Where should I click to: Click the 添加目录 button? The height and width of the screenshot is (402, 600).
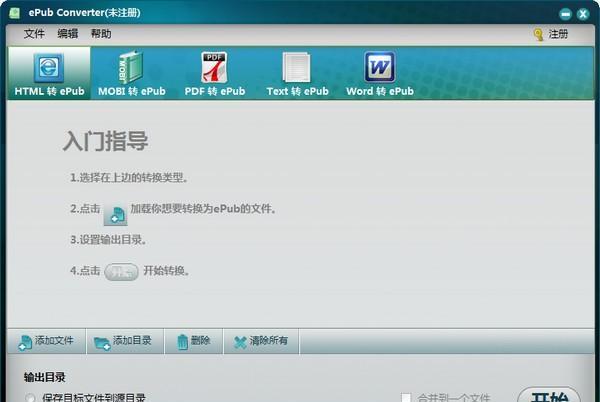point(125,341)
